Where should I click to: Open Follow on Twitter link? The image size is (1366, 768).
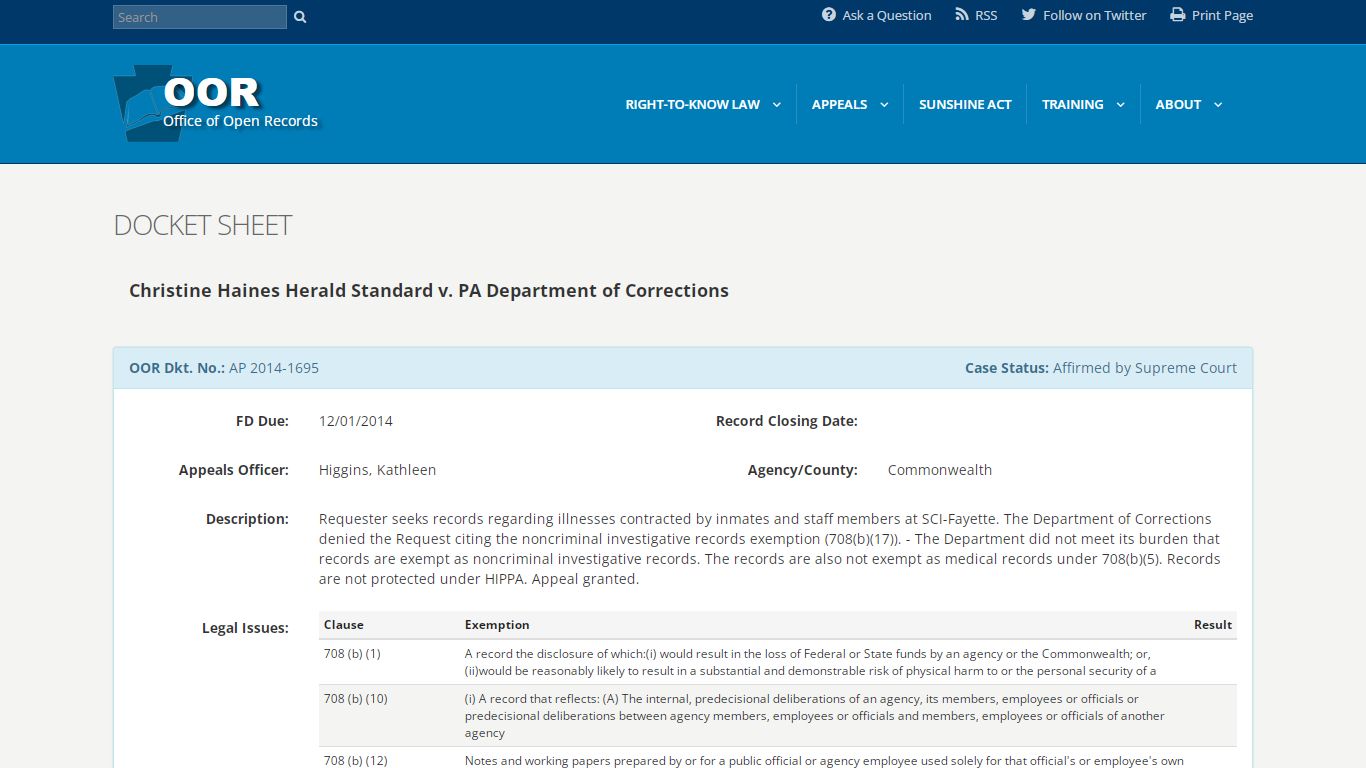click(x=1084, y=15)
